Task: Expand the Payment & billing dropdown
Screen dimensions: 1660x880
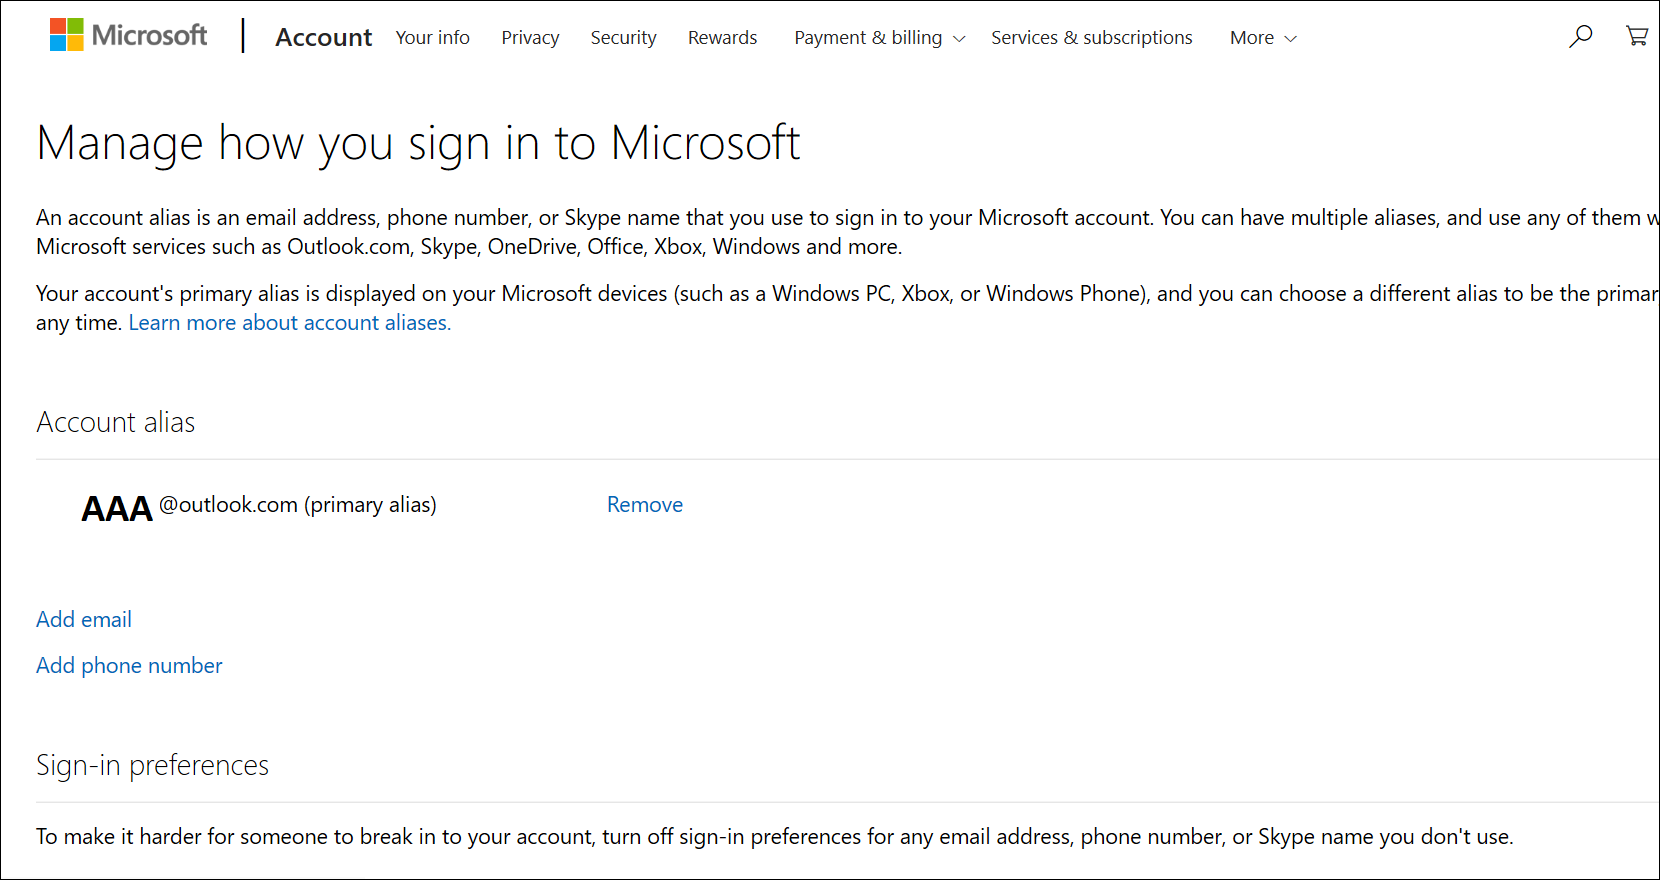Action: 880,37
